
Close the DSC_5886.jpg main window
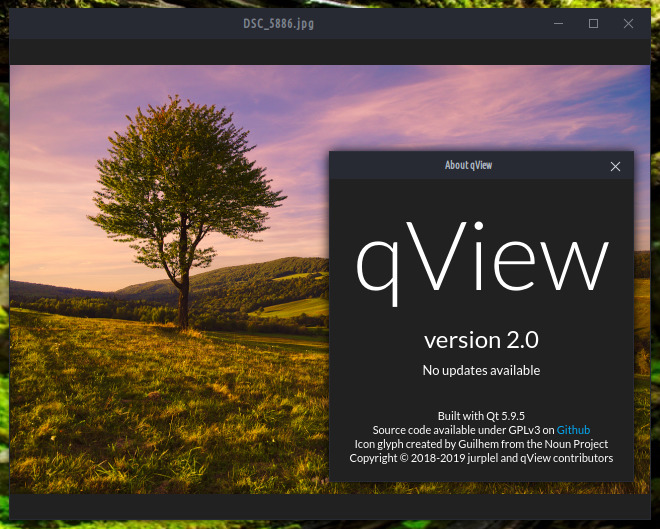pos(628,24)
